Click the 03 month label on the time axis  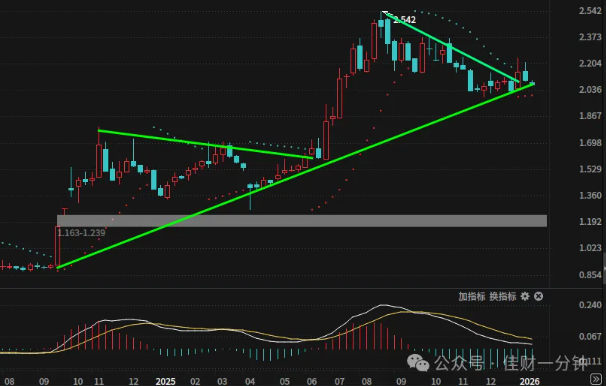(x=222, y=381)
